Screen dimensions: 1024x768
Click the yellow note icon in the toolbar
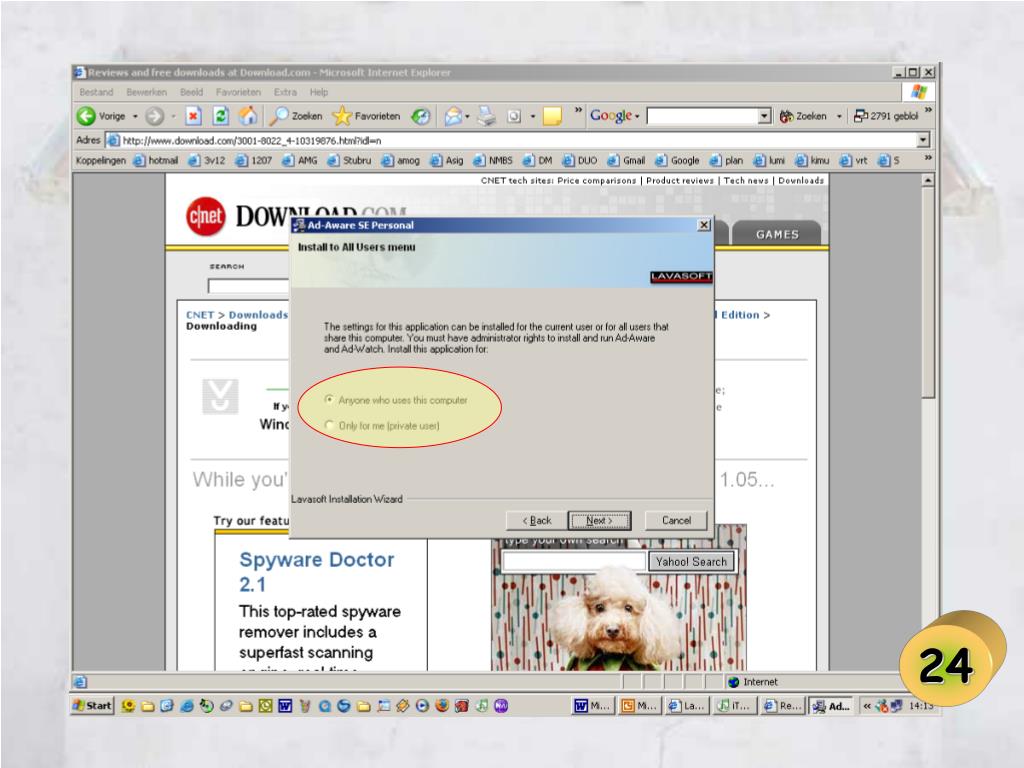click(552, 116)
